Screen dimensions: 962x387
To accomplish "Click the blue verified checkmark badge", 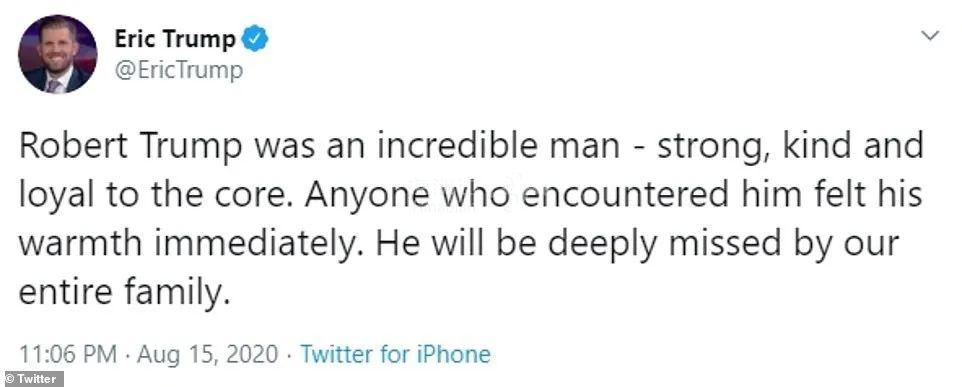I will [254, 39].
